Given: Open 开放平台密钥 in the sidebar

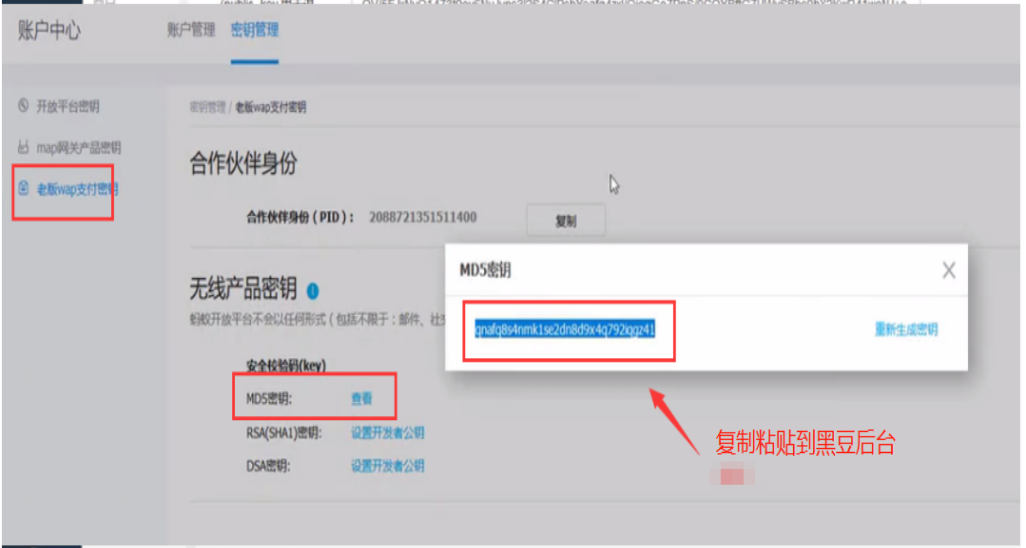Looking at the screenshot, I should (67, 106).
